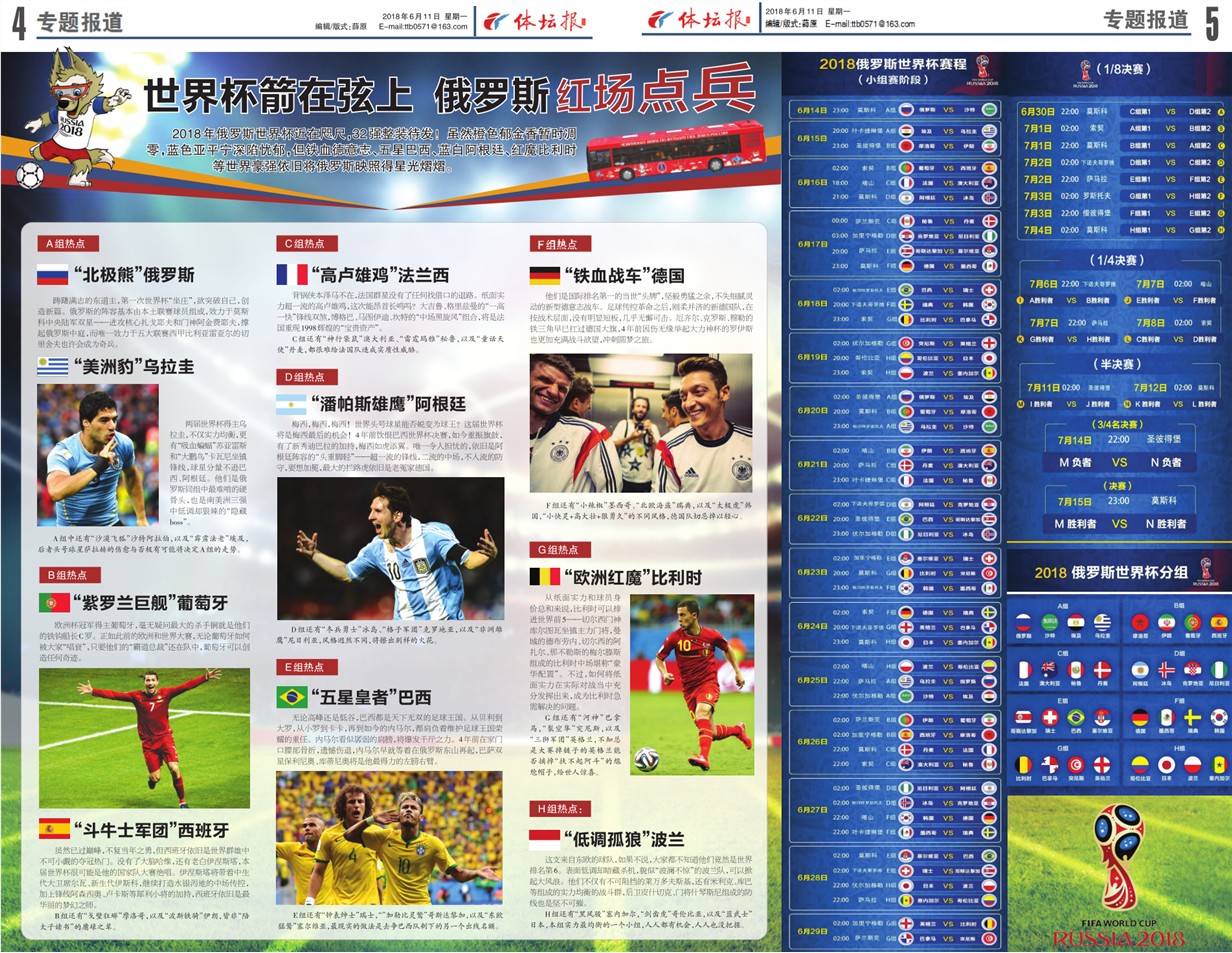Image resolution: width=1232 pixels, height=953 pixels.
Task: Click the Ronaldo celebration photo under Portugal
Action: pyautogui.click(x=144, y=738)
